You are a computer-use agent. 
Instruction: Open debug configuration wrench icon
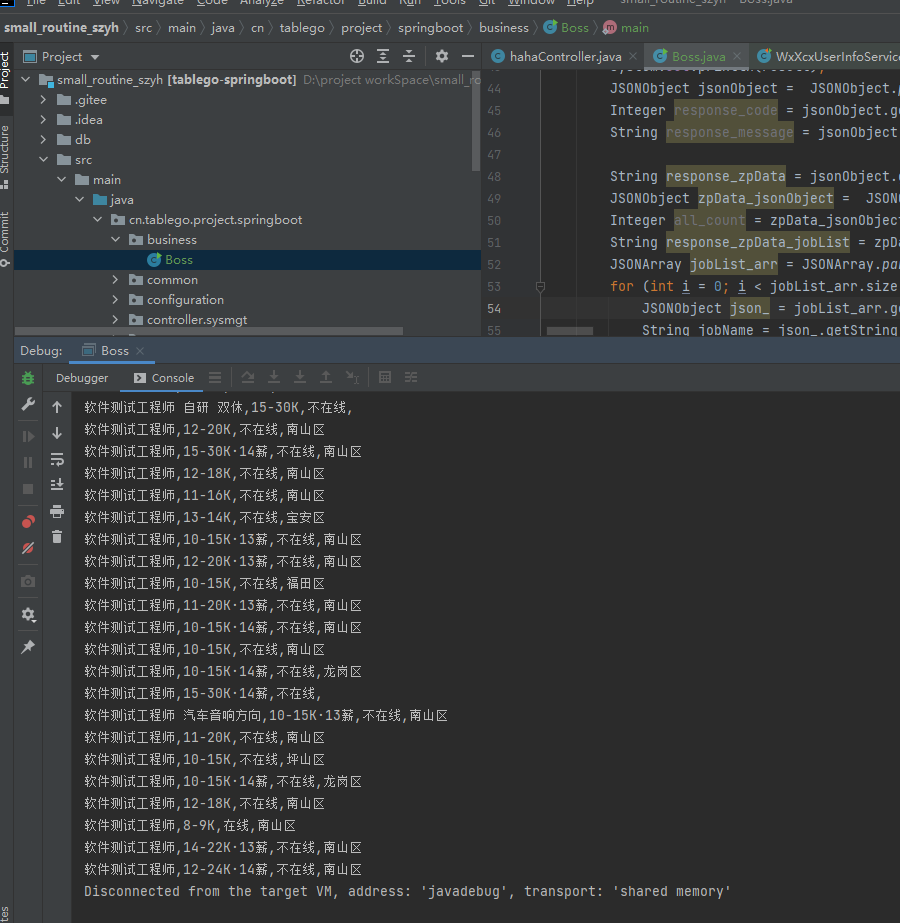coord(28,404)
